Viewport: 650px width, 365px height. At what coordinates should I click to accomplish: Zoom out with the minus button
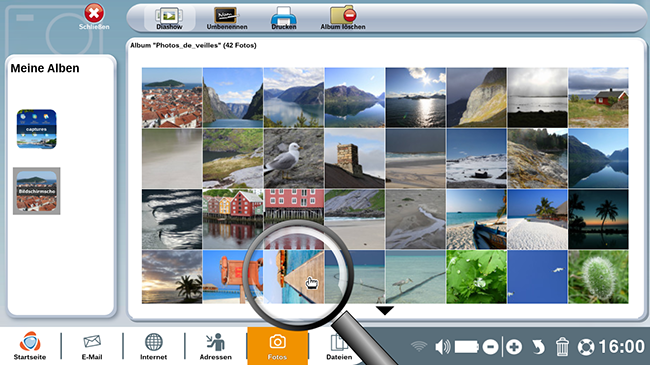(x=490, y=347)
